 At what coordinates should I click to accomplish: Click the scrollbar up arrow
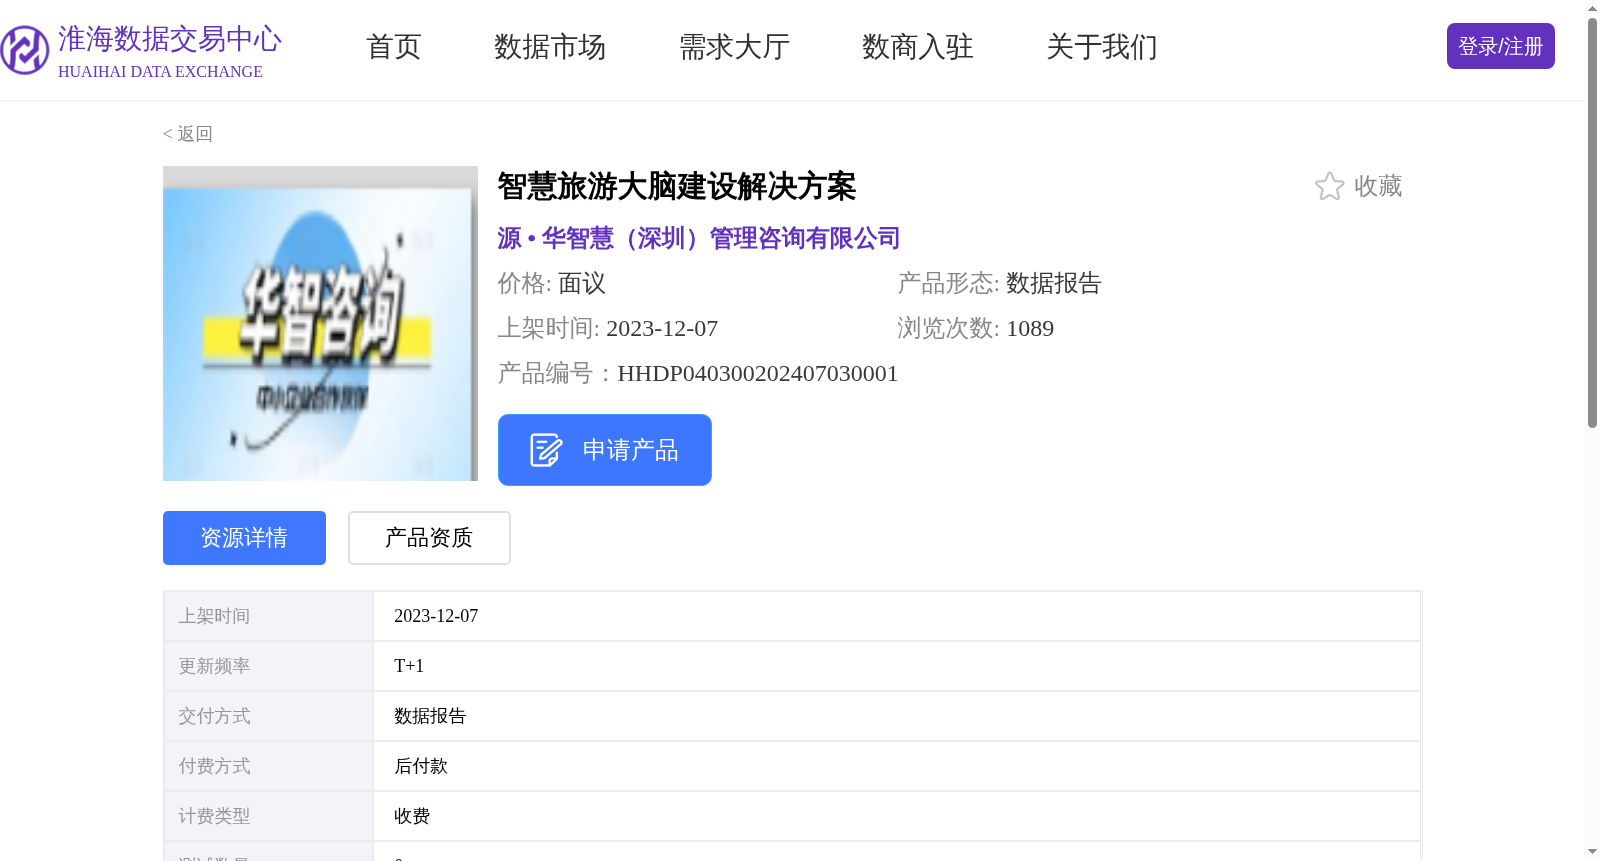tap(1592, 8)
